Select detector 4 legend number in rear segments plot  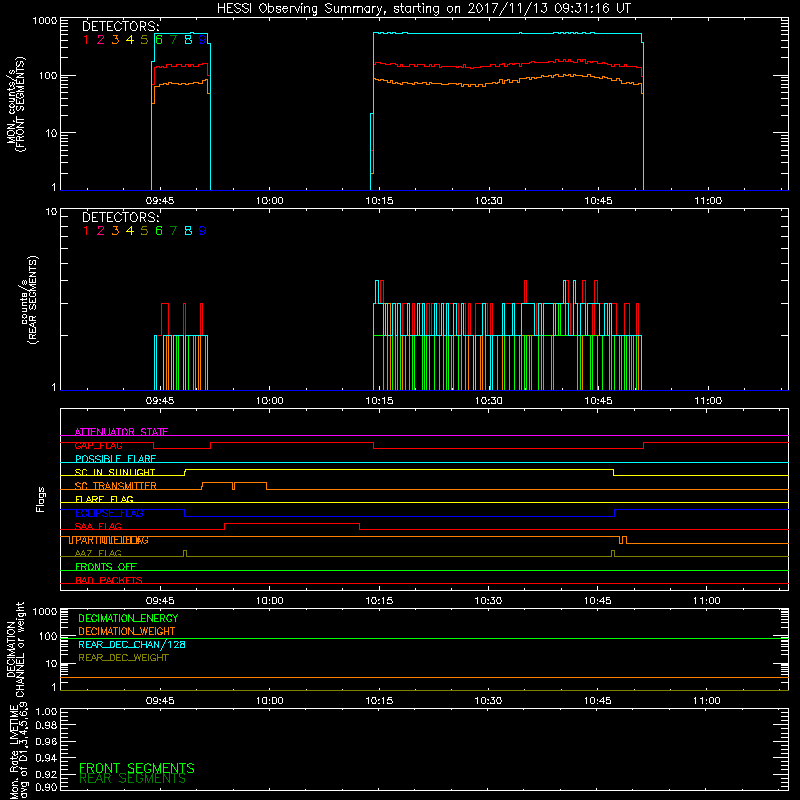point(130,231)
